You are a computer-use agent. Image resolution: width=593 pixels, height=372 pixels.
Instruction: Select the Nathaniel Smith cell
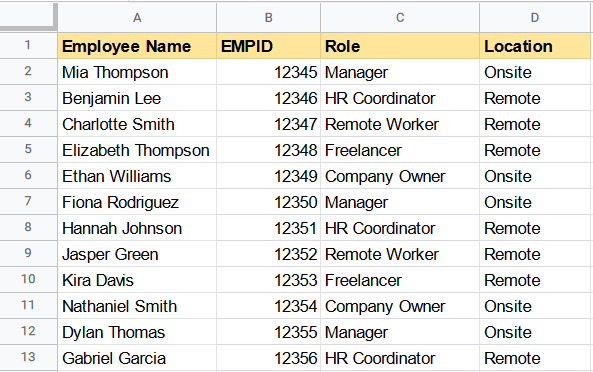pyautogui.click(x=137, y=306)
